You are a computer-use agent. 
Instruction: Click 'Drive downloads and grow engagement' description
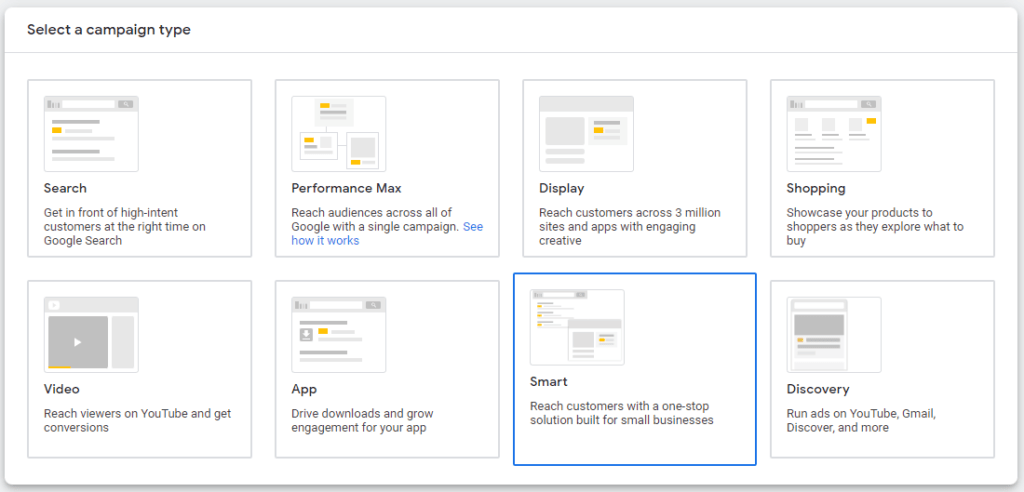tap(362, 421)
